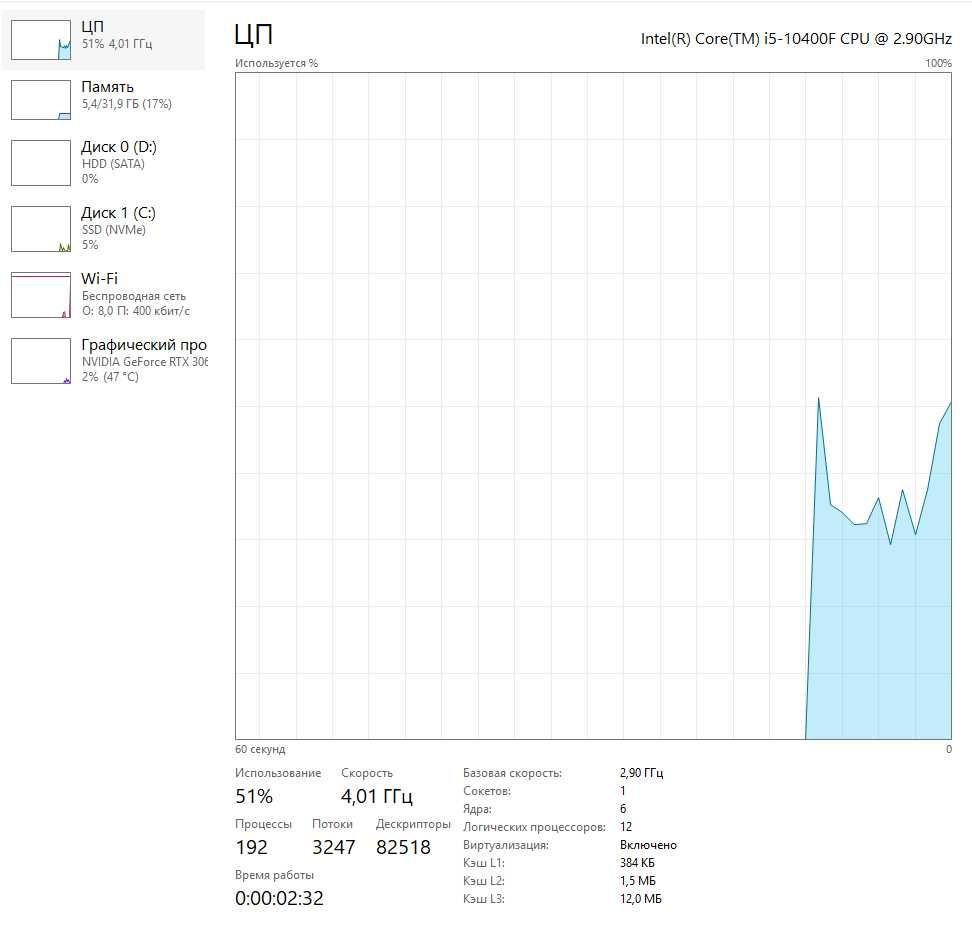Screen dimensions: 972x927
Task: Click the virtualization value 'Включено'
Action: click(648, 845)
